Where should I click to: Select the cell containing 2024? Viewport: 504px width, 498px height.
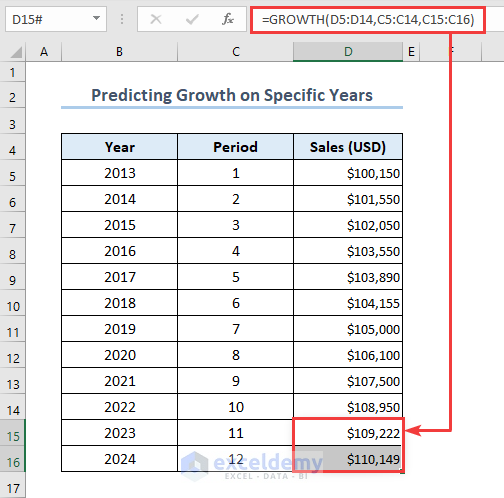[x=119, y=459]
